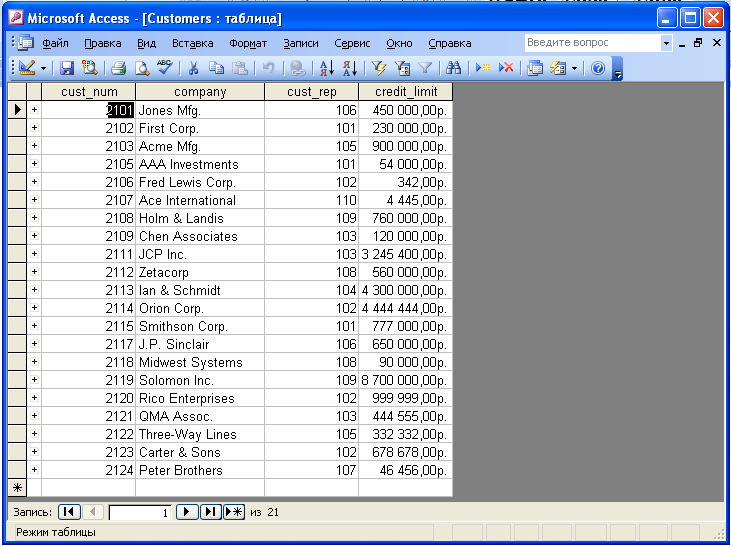Viewport: 731px width, 546px height.
Task: Open the Вставка menu
Action: [x=193, y=43]
